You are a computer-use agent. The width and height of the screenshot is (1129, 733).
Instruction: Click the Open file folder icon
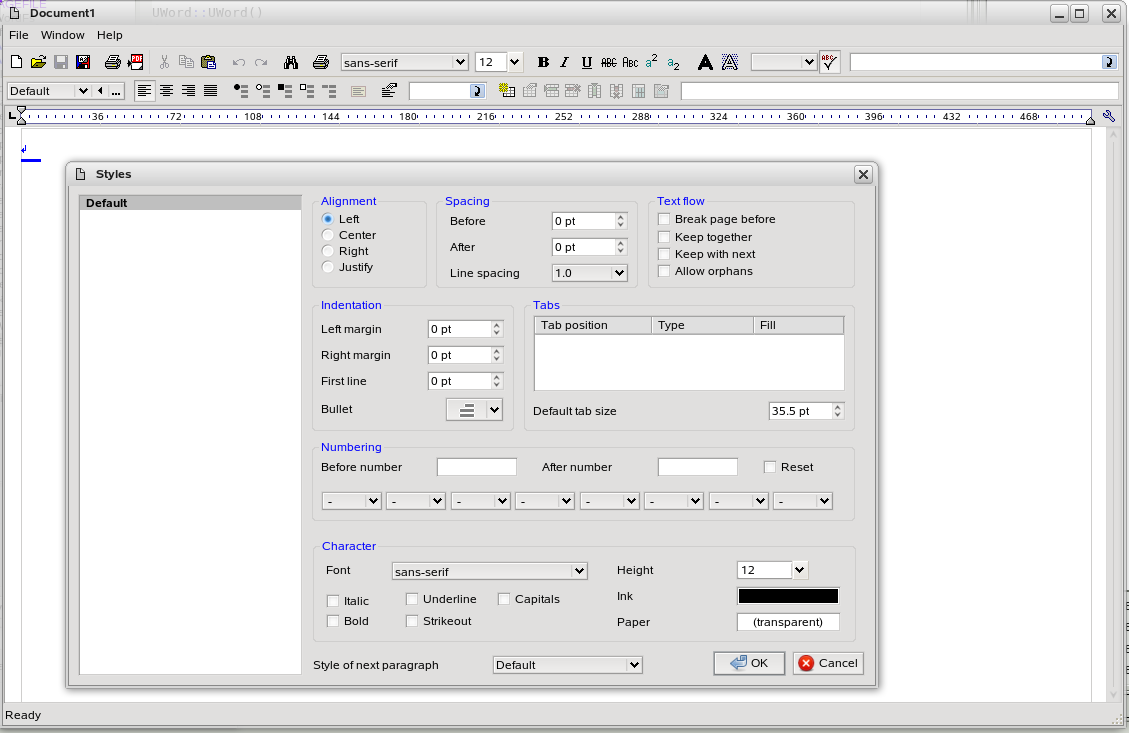pyautogui.click(x=38, y=62)
